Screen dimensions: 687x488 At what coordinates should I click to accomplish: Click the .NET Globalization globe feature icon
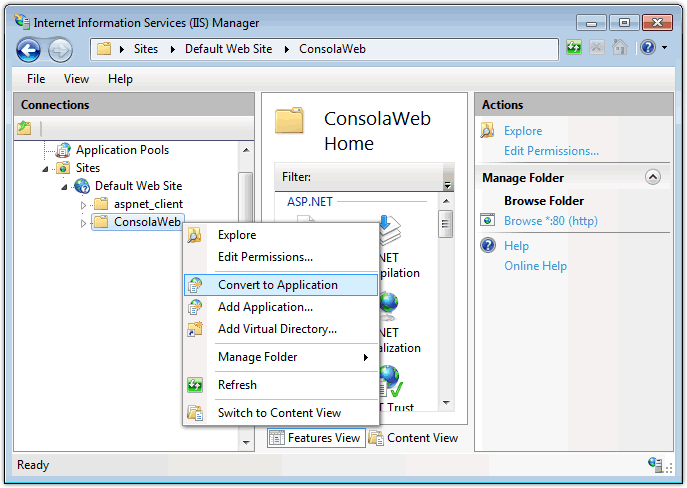click(389, 306)
